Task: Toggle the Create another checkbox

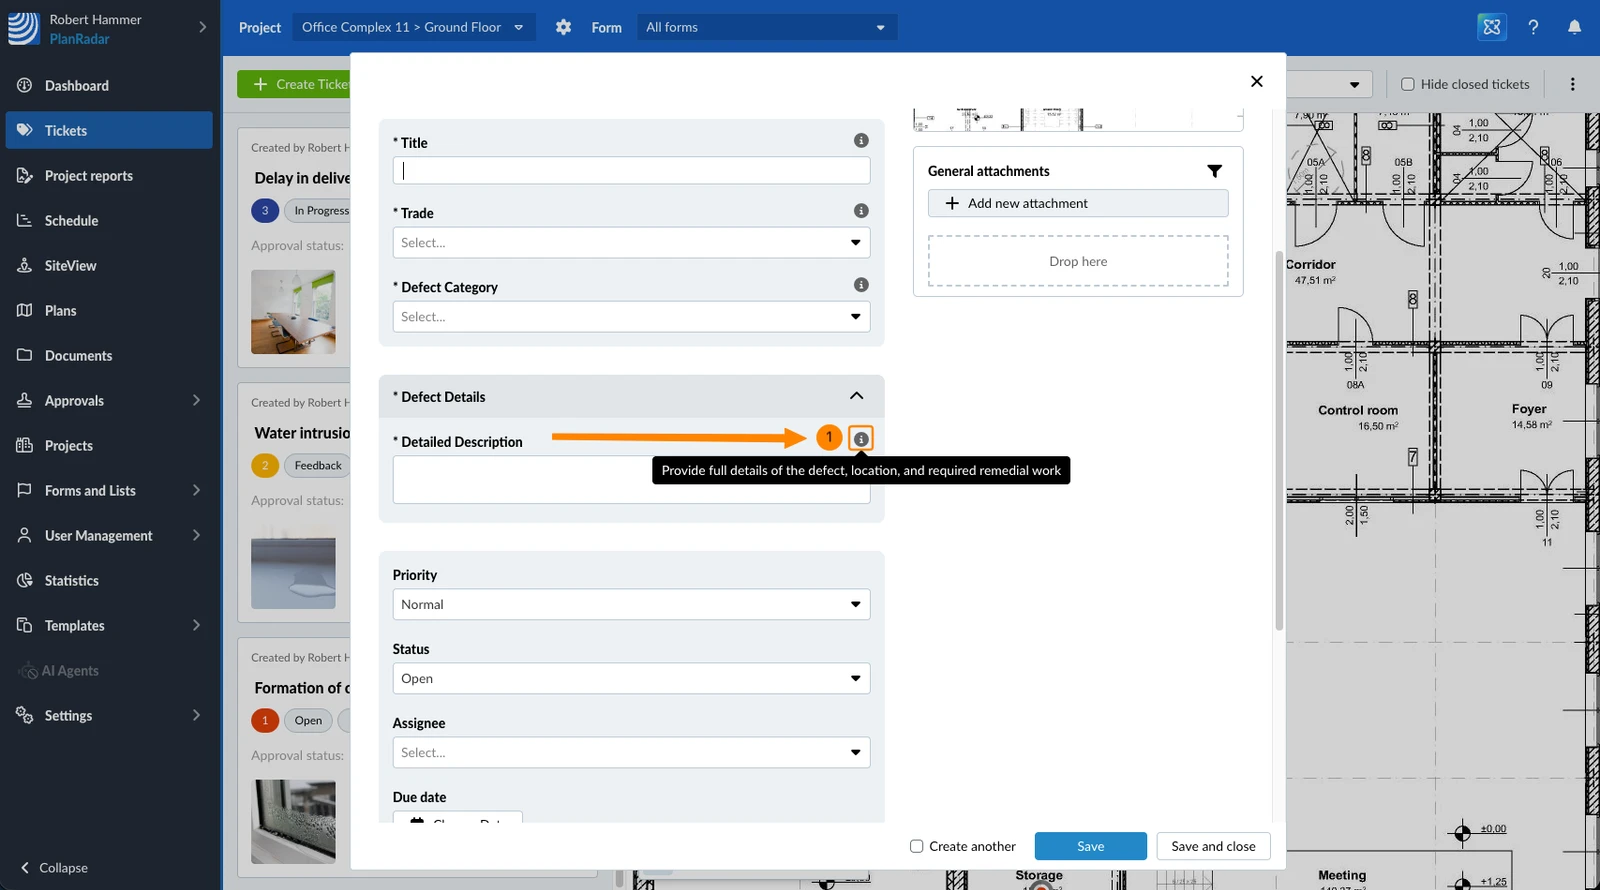Action: click(x=916, y=846)
